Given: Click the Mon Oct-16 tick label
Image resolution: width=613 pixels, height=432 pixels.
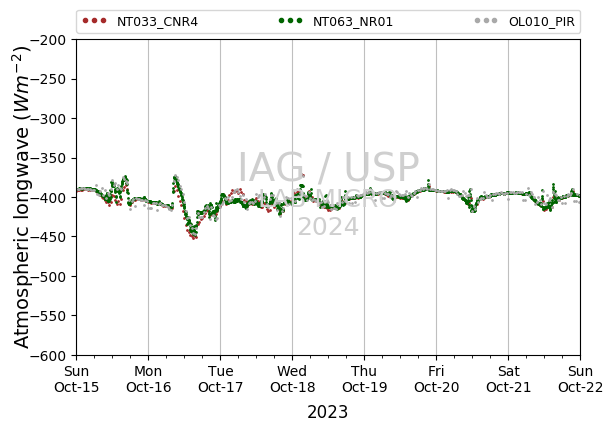Looking at the screenshot, I should [149, 379].
